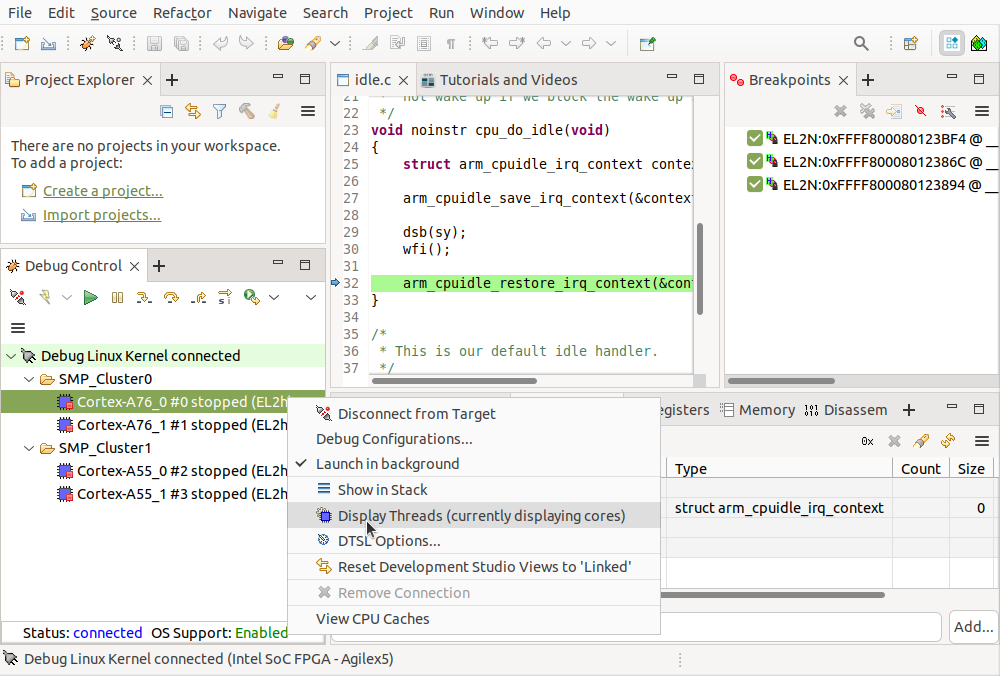Uncheck breakpoint EL2N:0xFFFF800080123BF4
The height and width of the screenshot is (676, 1000).
(755, 138)
